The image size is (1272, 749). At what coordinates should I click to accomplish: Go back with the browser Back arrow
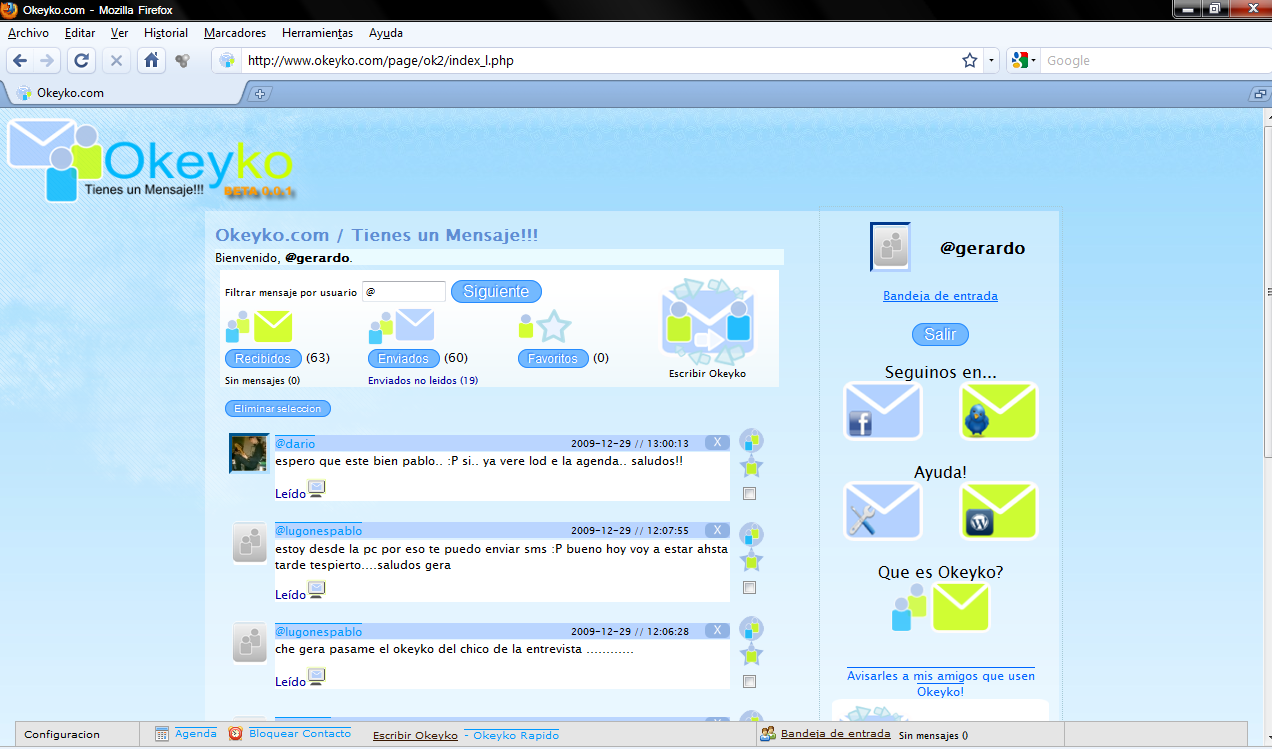[20, 61]
